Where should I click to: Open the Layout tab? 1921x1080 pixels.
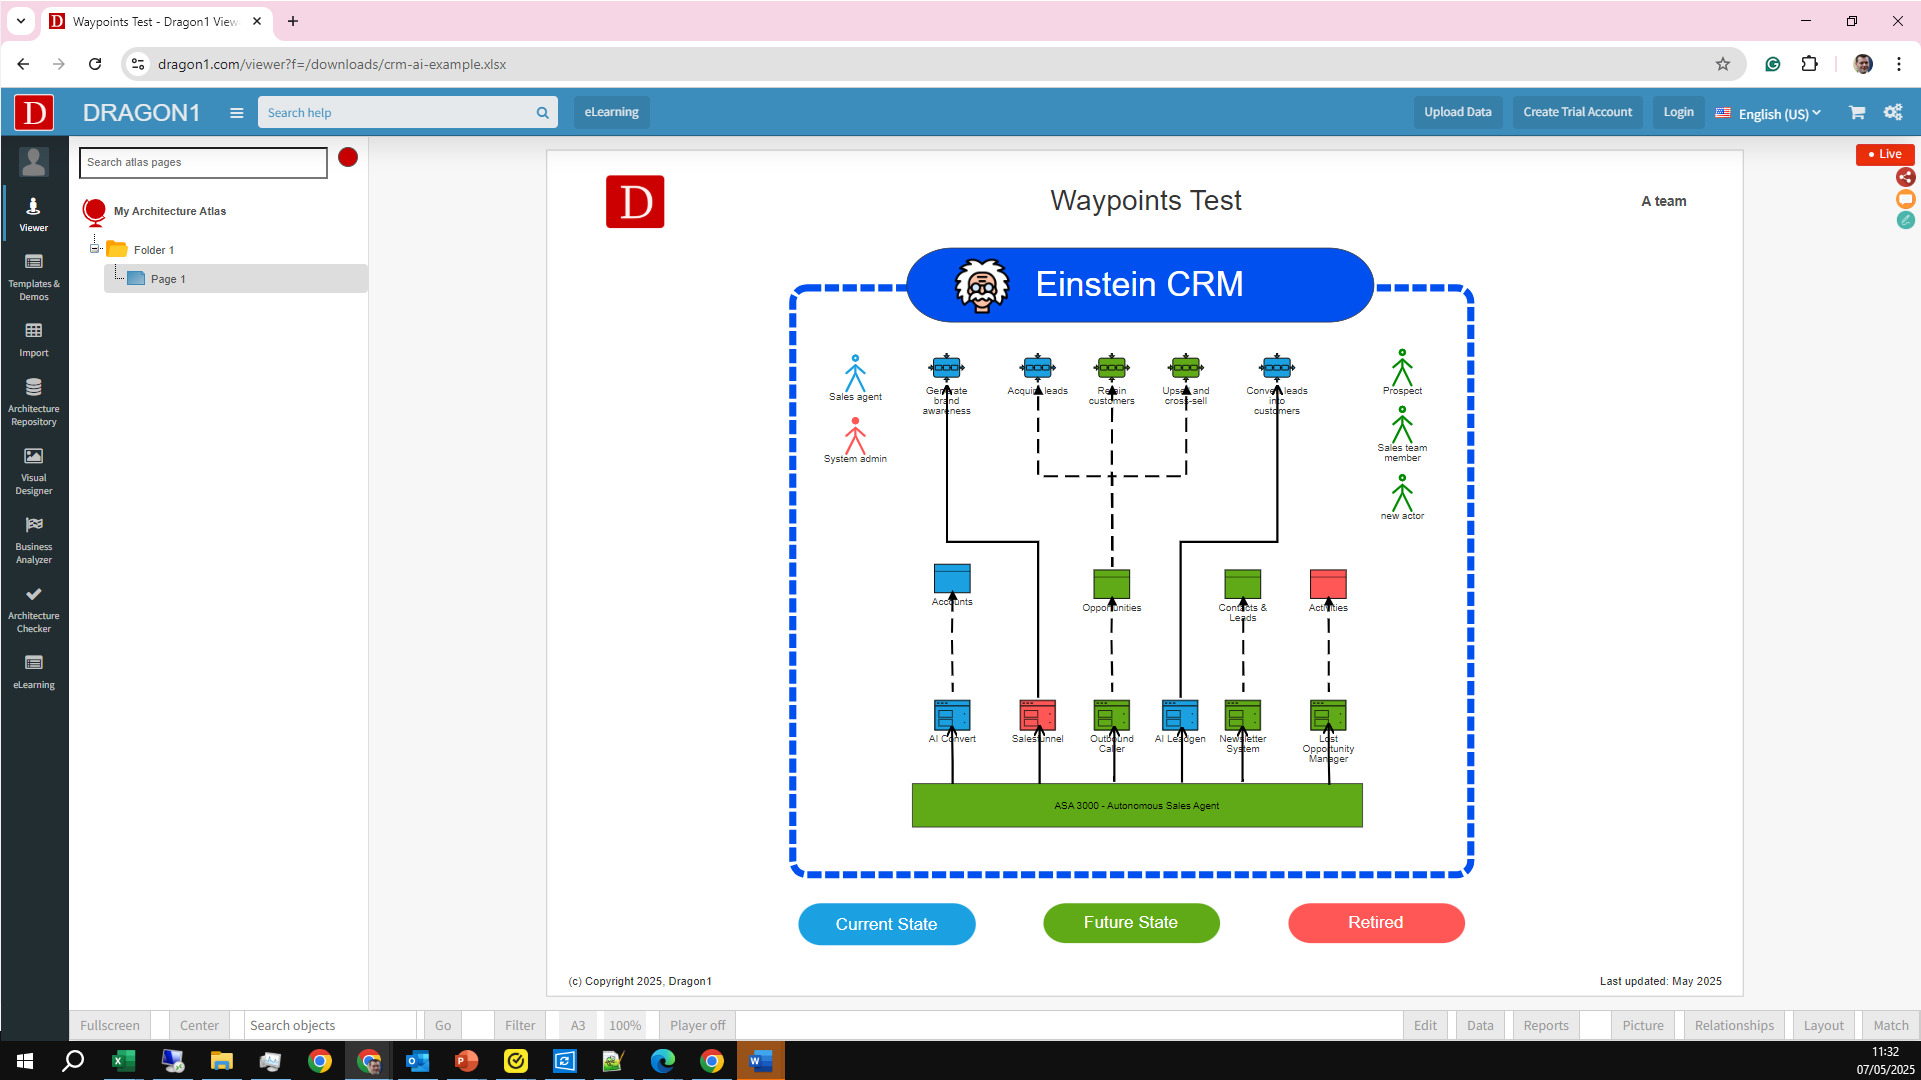pyautogui.click(x=1823, y=1025)
